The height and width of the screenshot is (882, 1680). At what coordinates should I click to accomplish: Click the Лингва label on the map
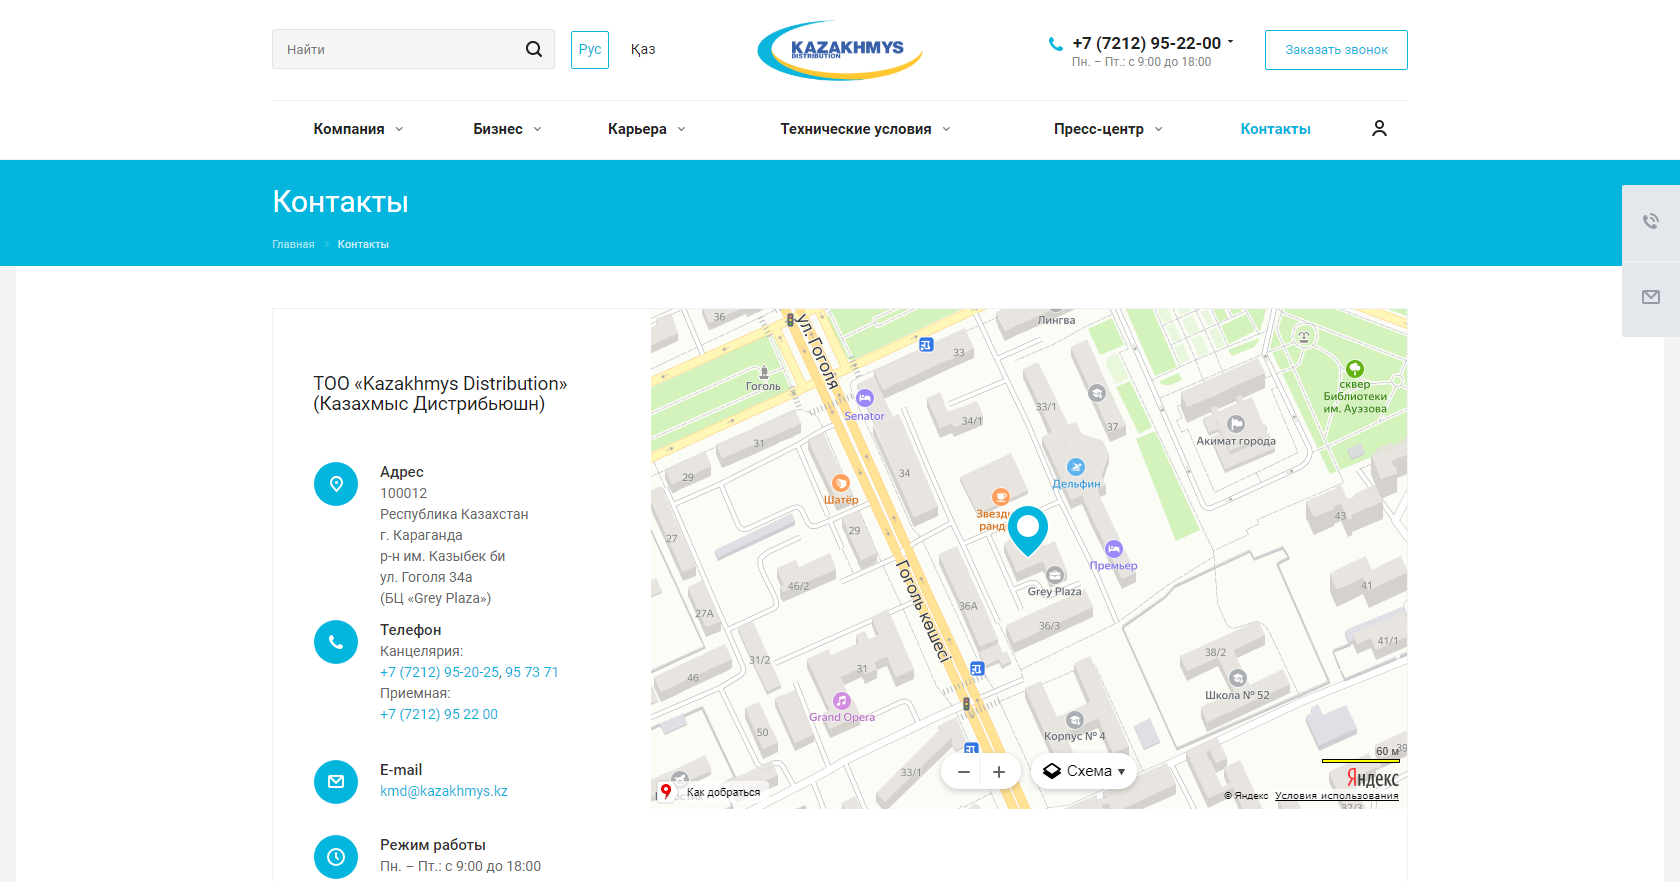pyautogui.click(x=1057, y=320)
